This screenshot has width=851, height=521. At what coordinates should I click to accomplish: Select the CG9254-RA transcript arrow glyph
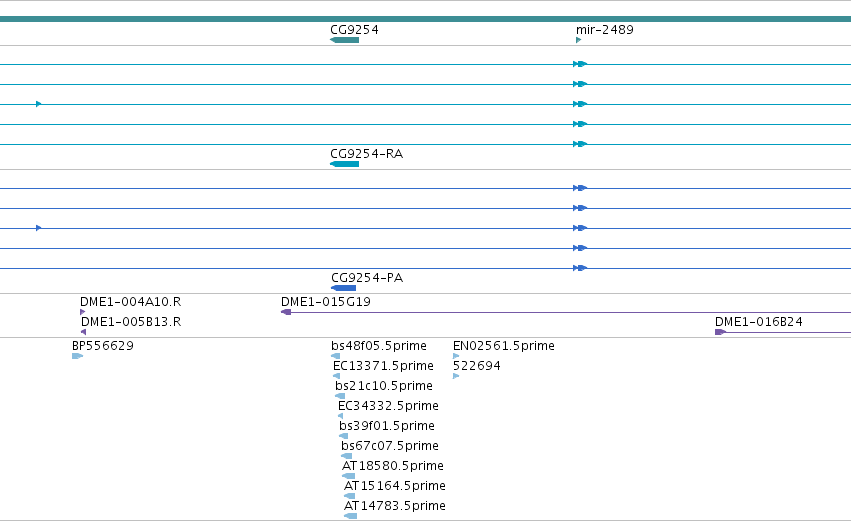click(x=344, y=164)
